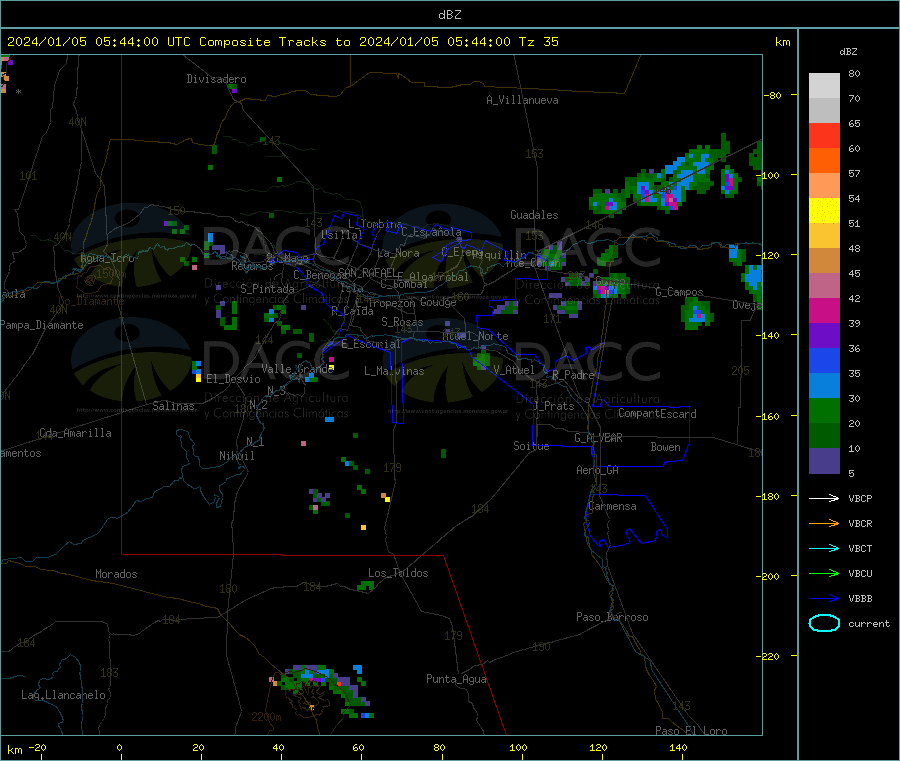Click the L_Malvinas location label
900x761 pixels.
[x=394, y=371]
